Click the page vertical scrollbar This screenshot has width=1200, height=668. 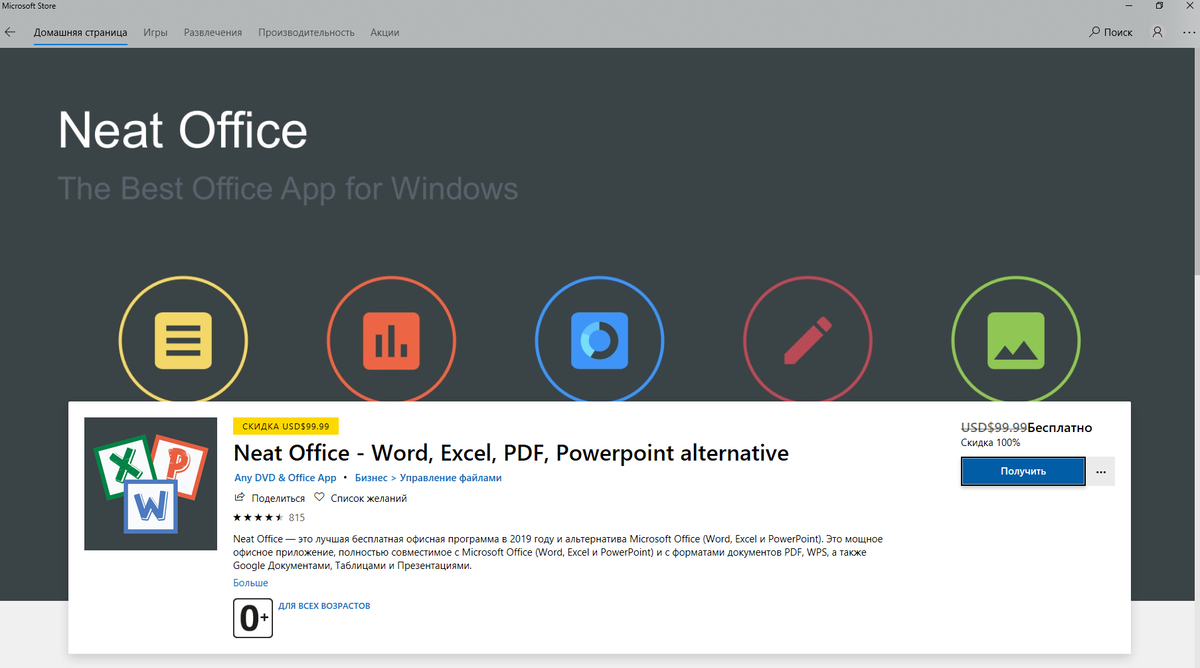coord(1195,160)
